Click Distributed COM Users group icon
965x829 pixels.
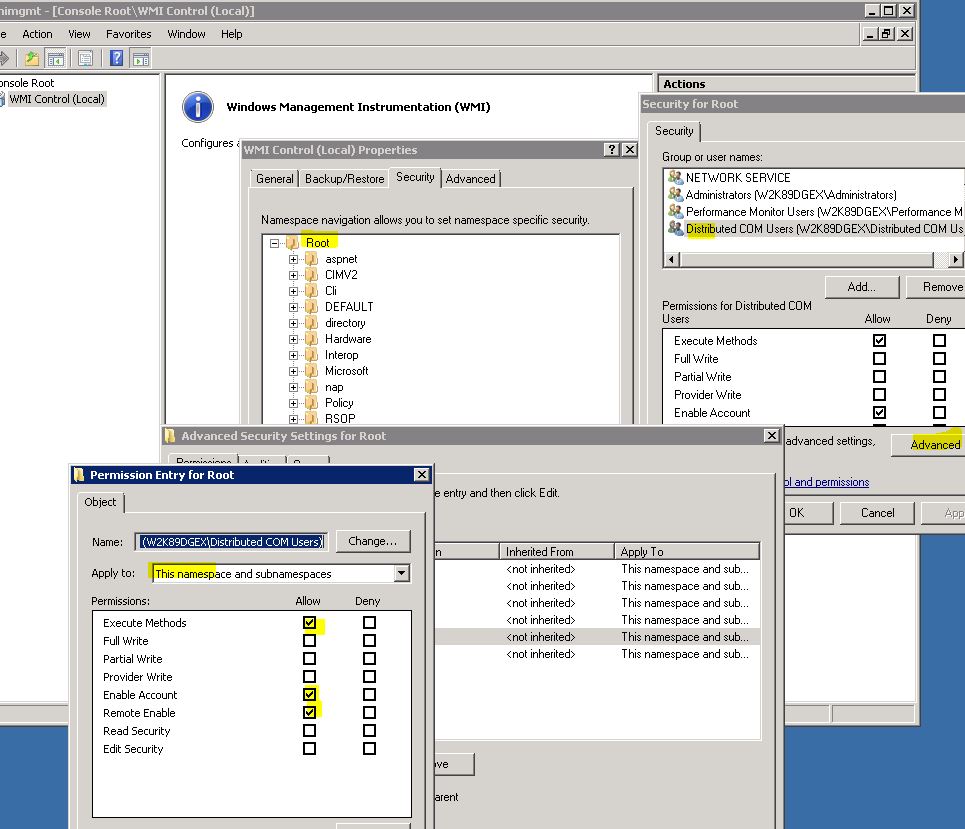click(x=676, y=229)
